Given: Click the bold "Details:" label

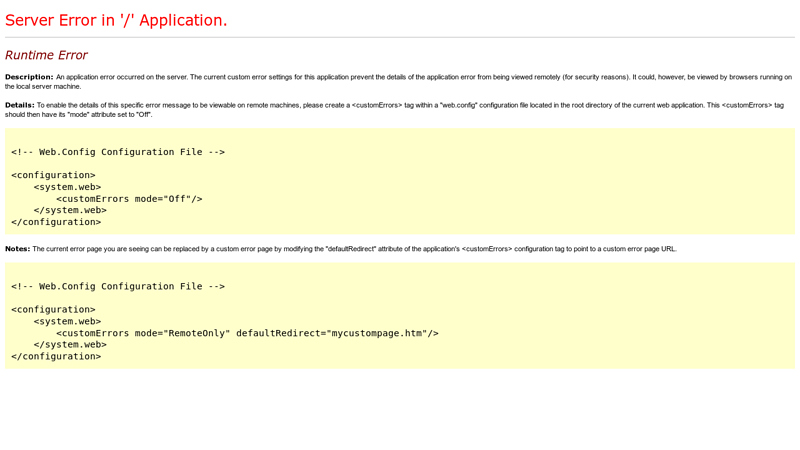Looking at the screenshot, I should [x=20, y=105].
